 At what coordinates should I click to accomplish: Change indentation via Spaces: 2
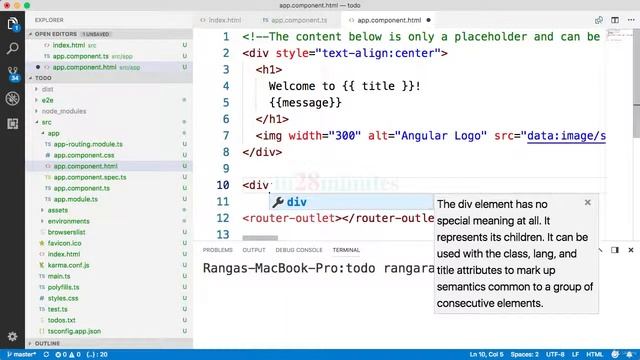[524, 354]
